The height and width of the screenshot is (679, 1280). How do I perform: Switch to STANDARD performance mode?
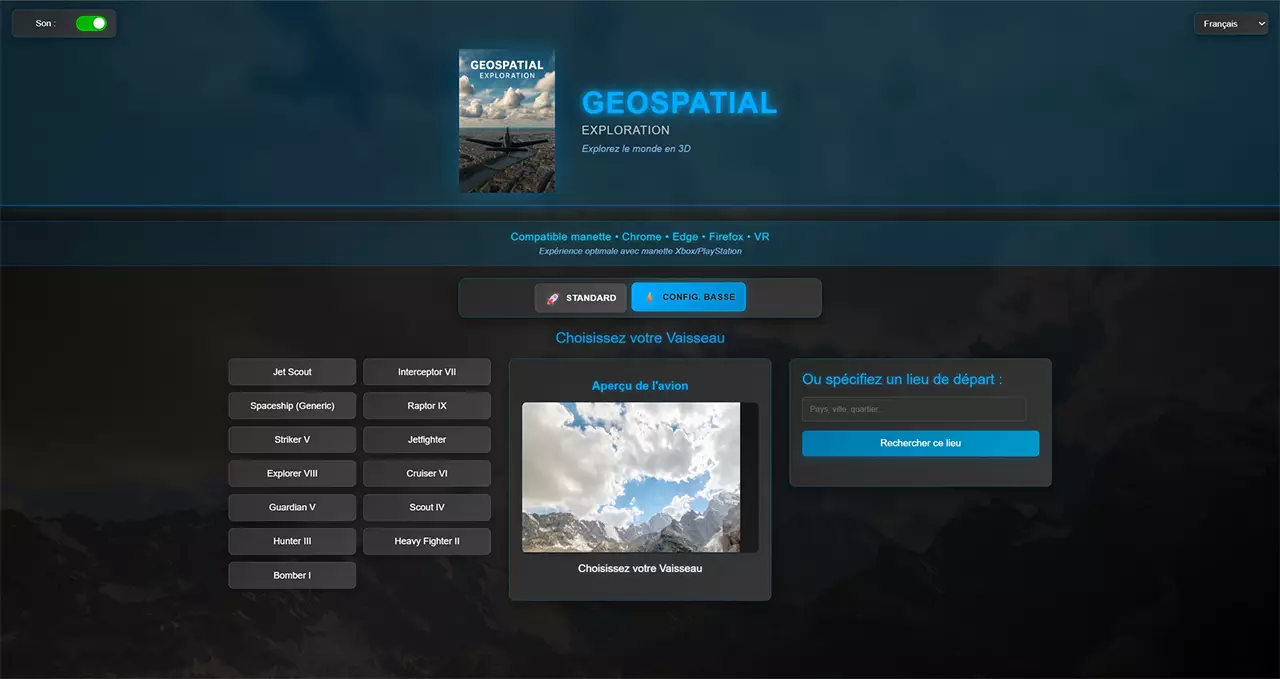(x=580, y=297)
